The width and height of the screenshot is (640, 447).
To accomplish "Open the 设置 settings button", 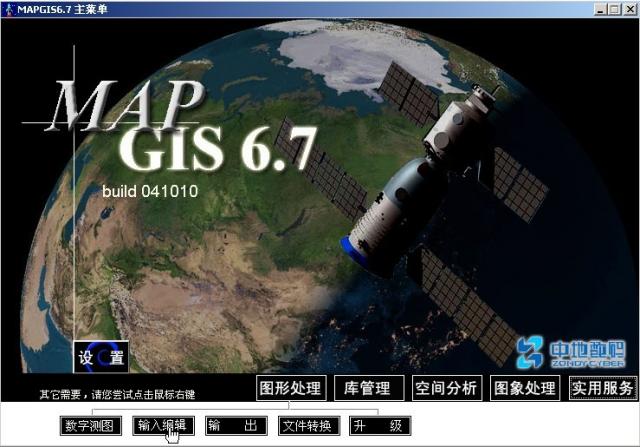I will coord(101,358).
